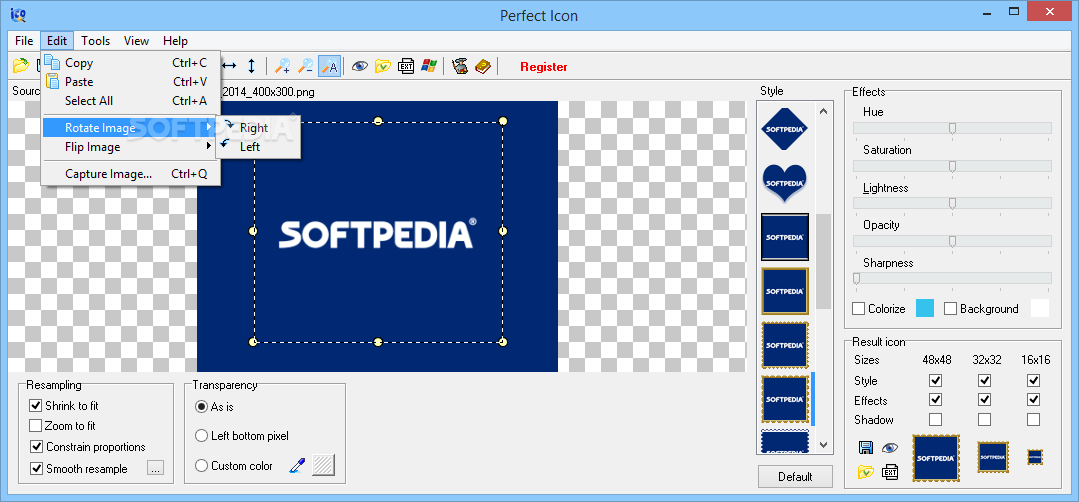The height and width of the screenshot is (502, 1079).
Task: Click the open file folder toolbar icon
Action: 21,66
